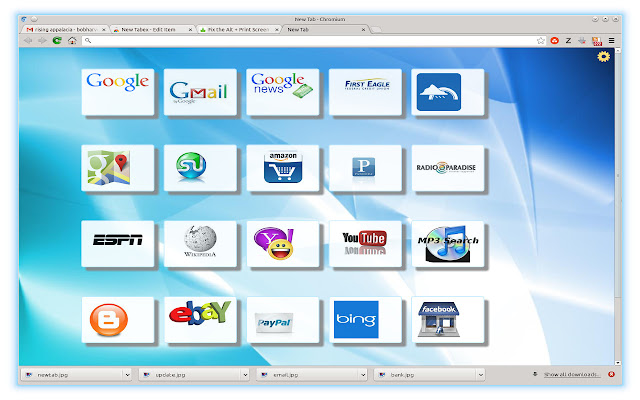Click the red extension icon in toolbar
Viewport: 640px width, 400px height.
pyautogui.click(x=554, y=40)
